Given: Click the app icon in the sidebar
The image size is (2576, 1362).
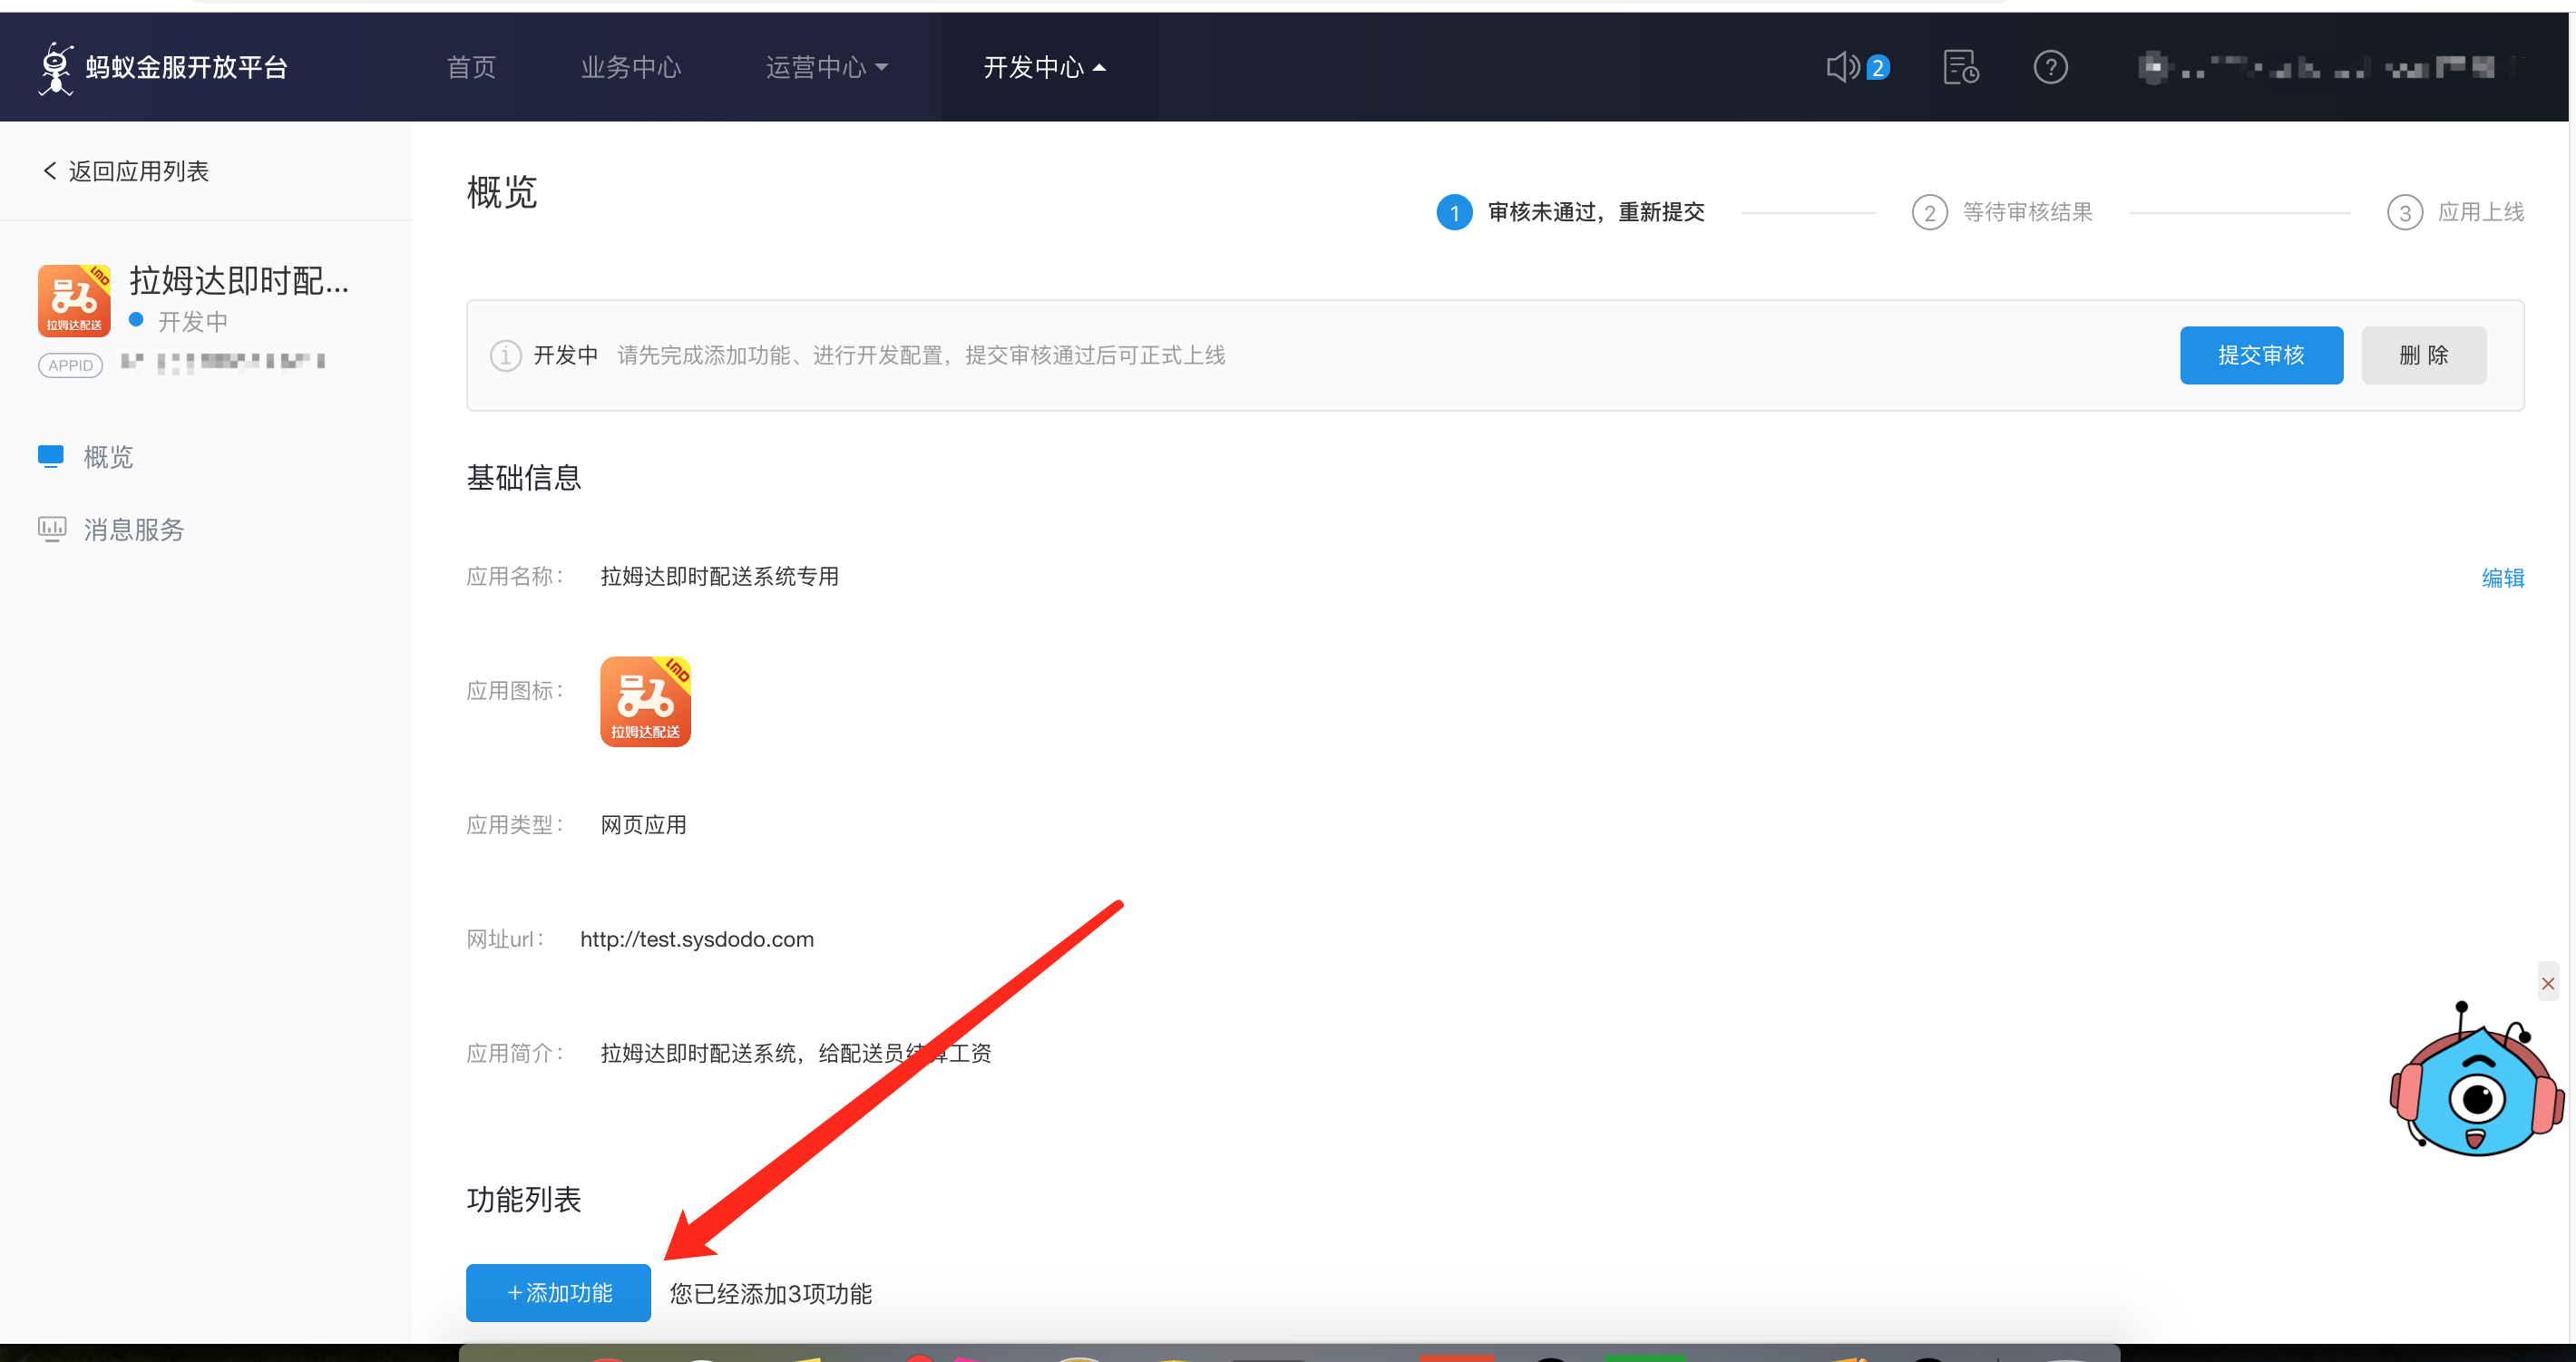Looking at the screenshot, I should tap(74, 300).
